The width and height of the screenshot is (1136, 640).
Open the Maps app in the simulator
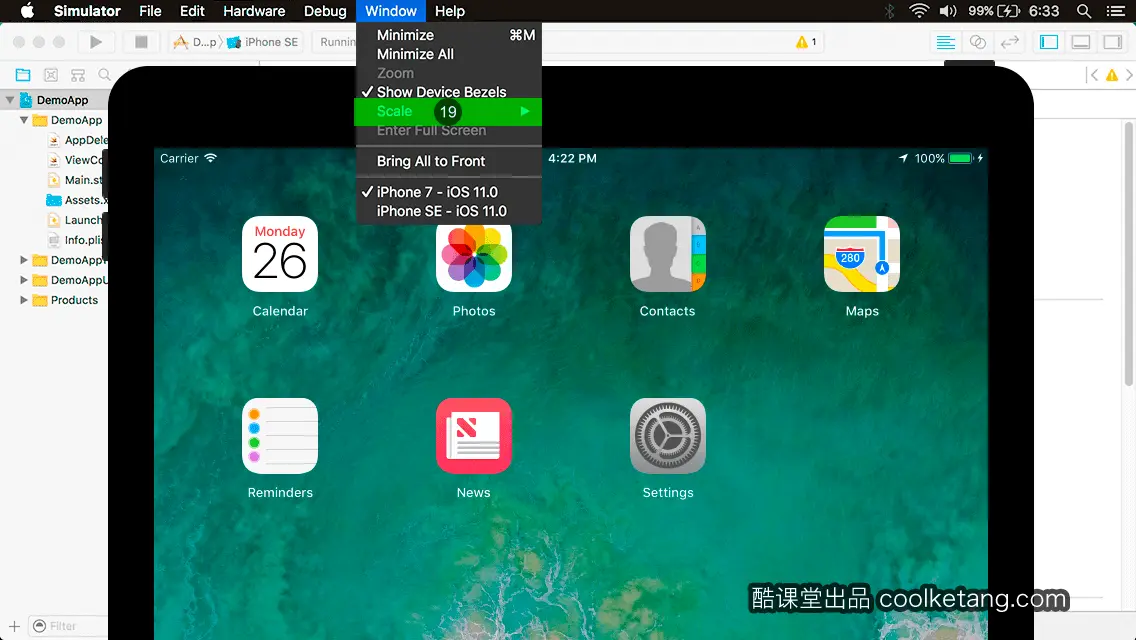pos(861,254)
